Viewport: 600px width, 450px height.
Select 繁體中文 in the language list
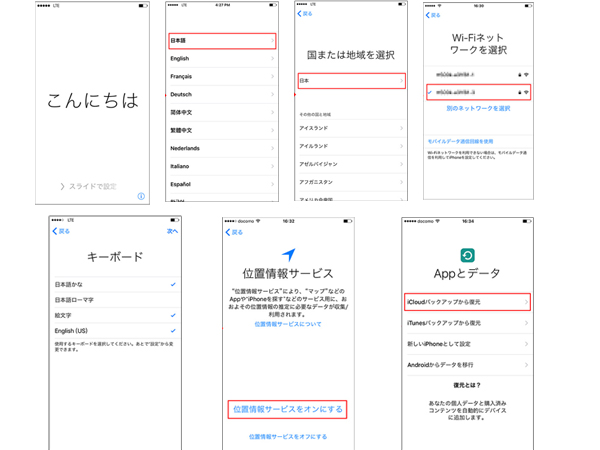coord(222,130)
